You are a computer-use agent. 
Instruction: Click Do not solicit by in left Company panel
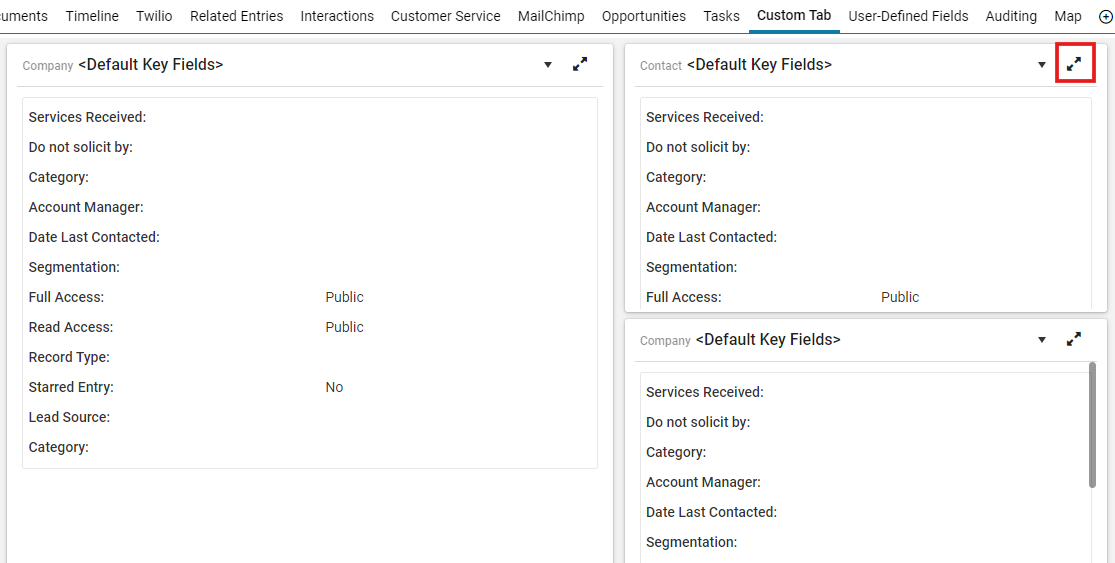[x=80, y=147]
